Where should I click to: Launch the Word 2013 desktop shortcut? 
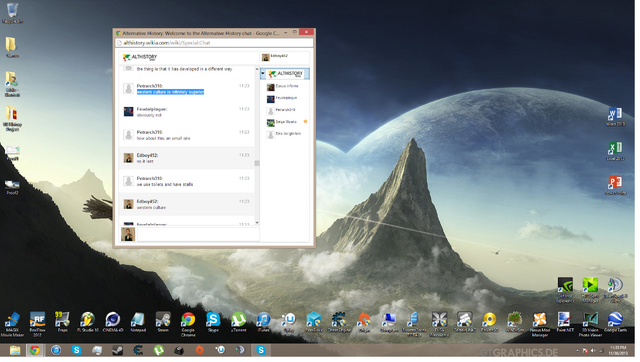[x=615, y=117]
